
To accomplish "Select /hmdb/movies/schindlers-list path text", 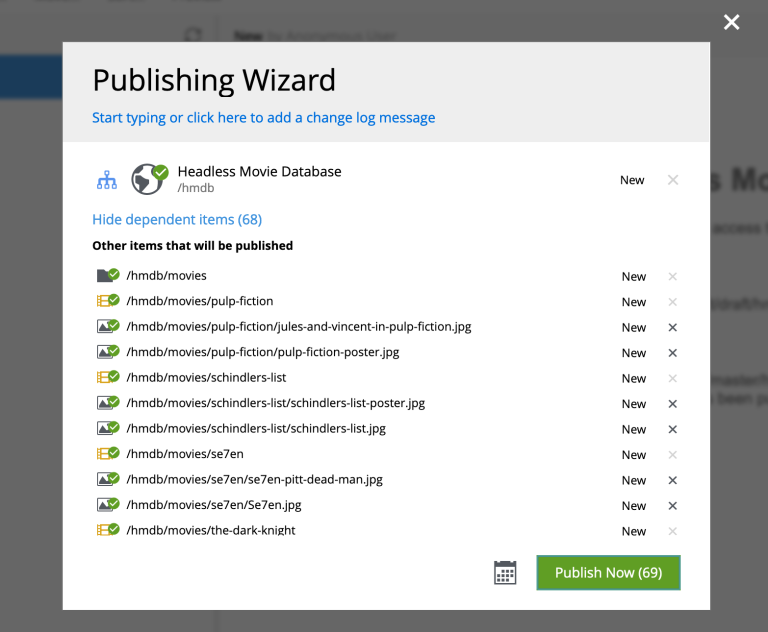I will (x=206, y=377).
